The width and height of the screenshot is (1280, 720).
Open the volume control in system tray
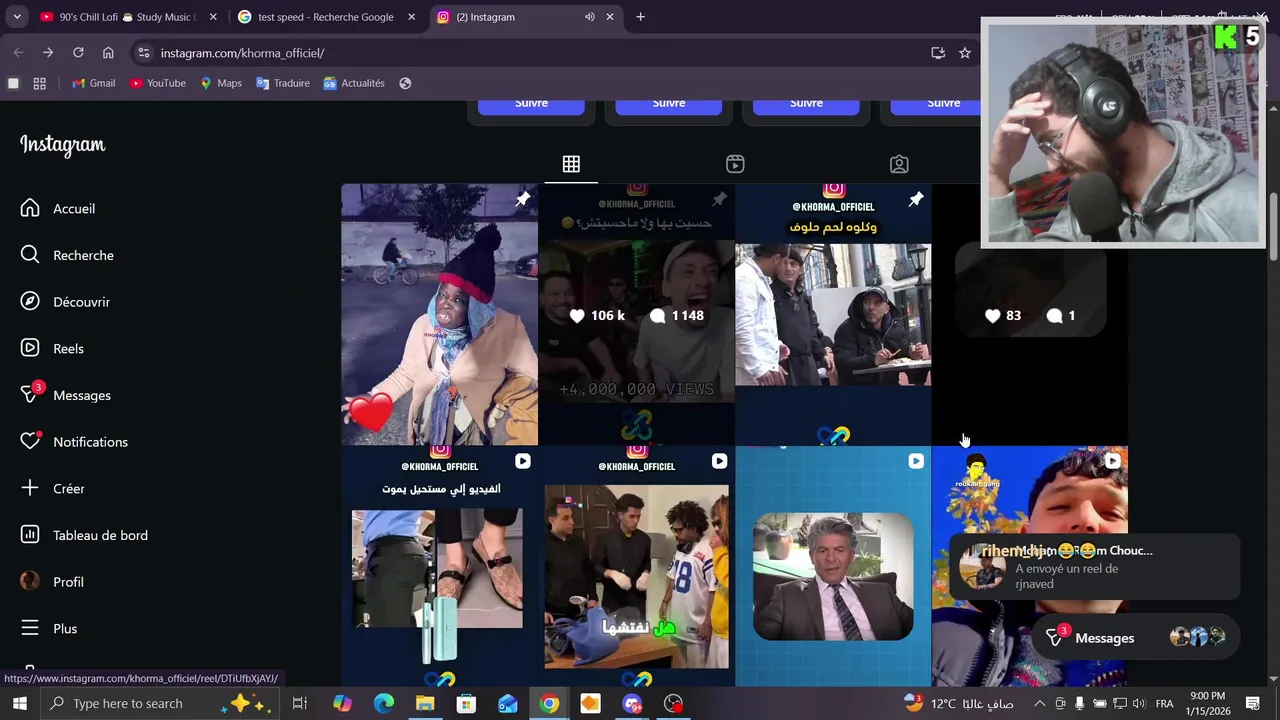(1138, 703)
